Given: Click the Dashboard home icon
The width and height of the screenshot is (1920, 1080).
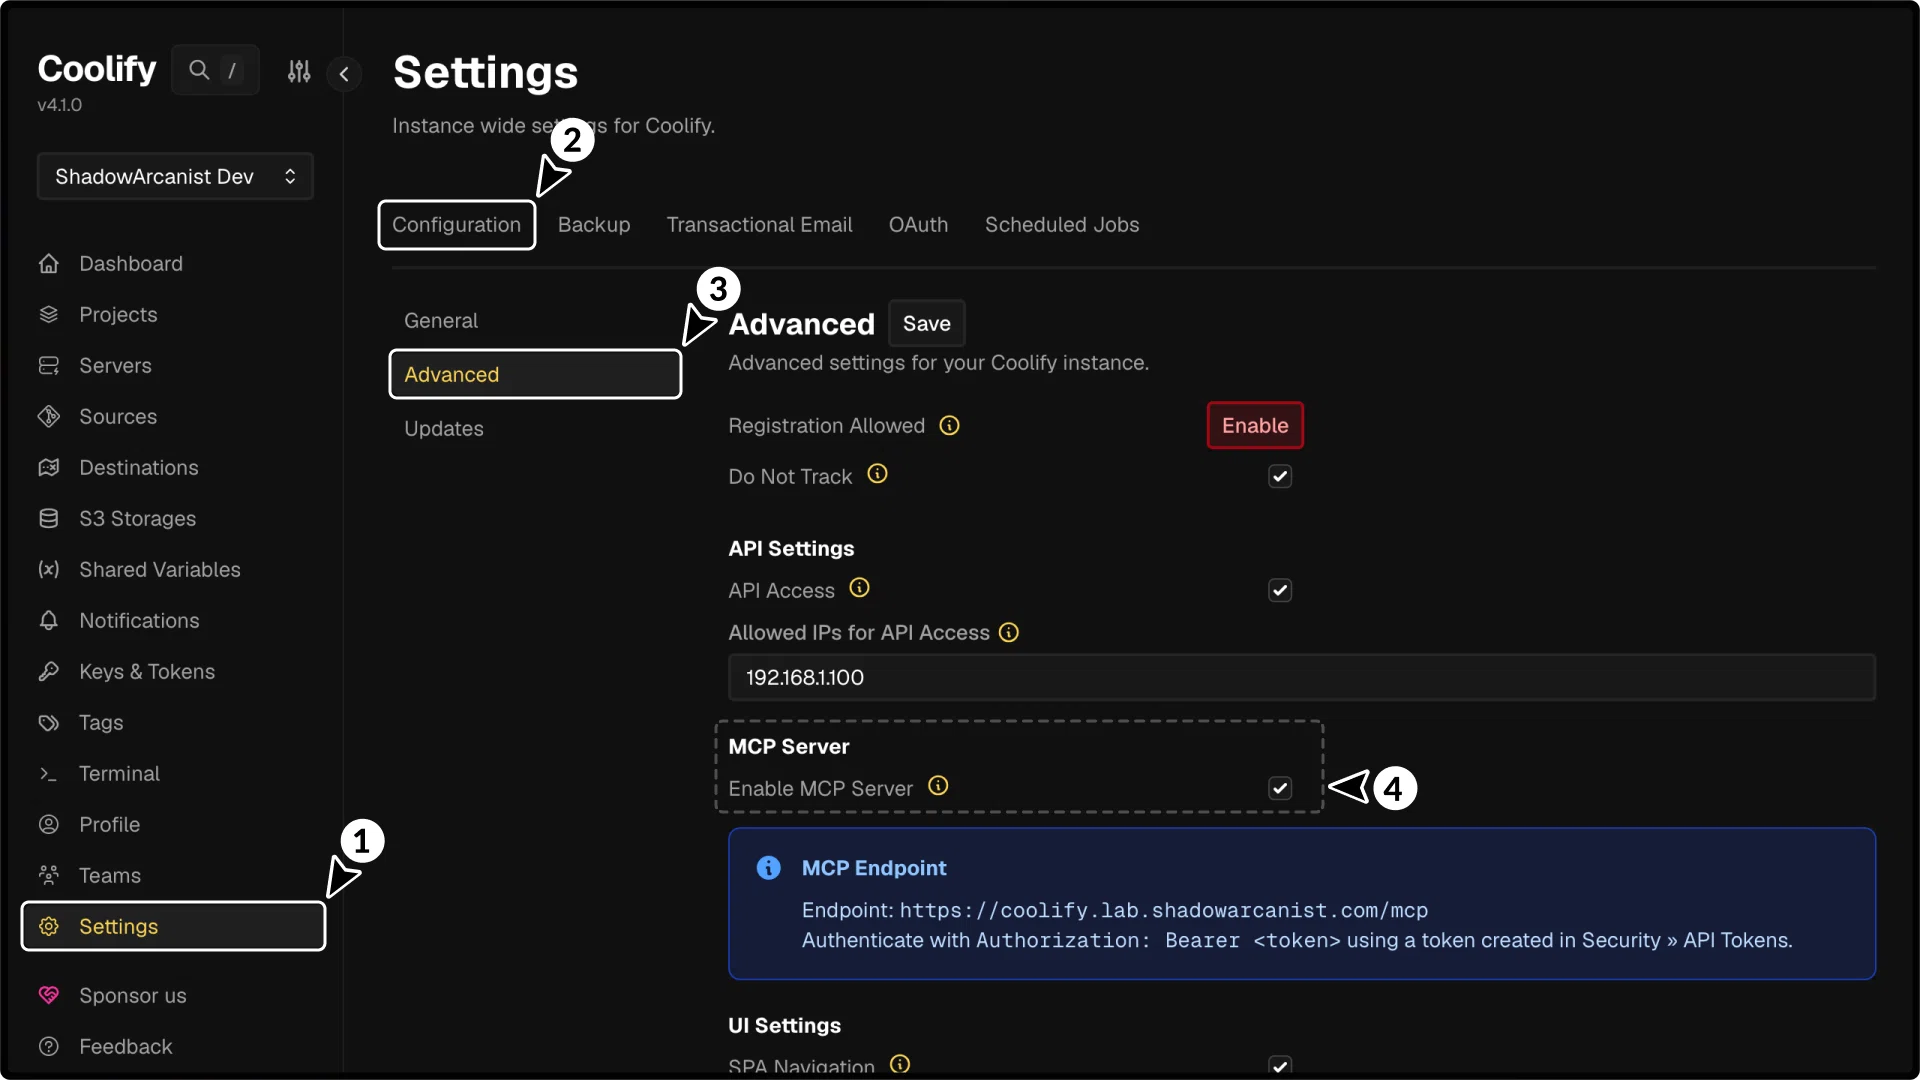Looking at the screenshot, I should click(x=48, y=264).
